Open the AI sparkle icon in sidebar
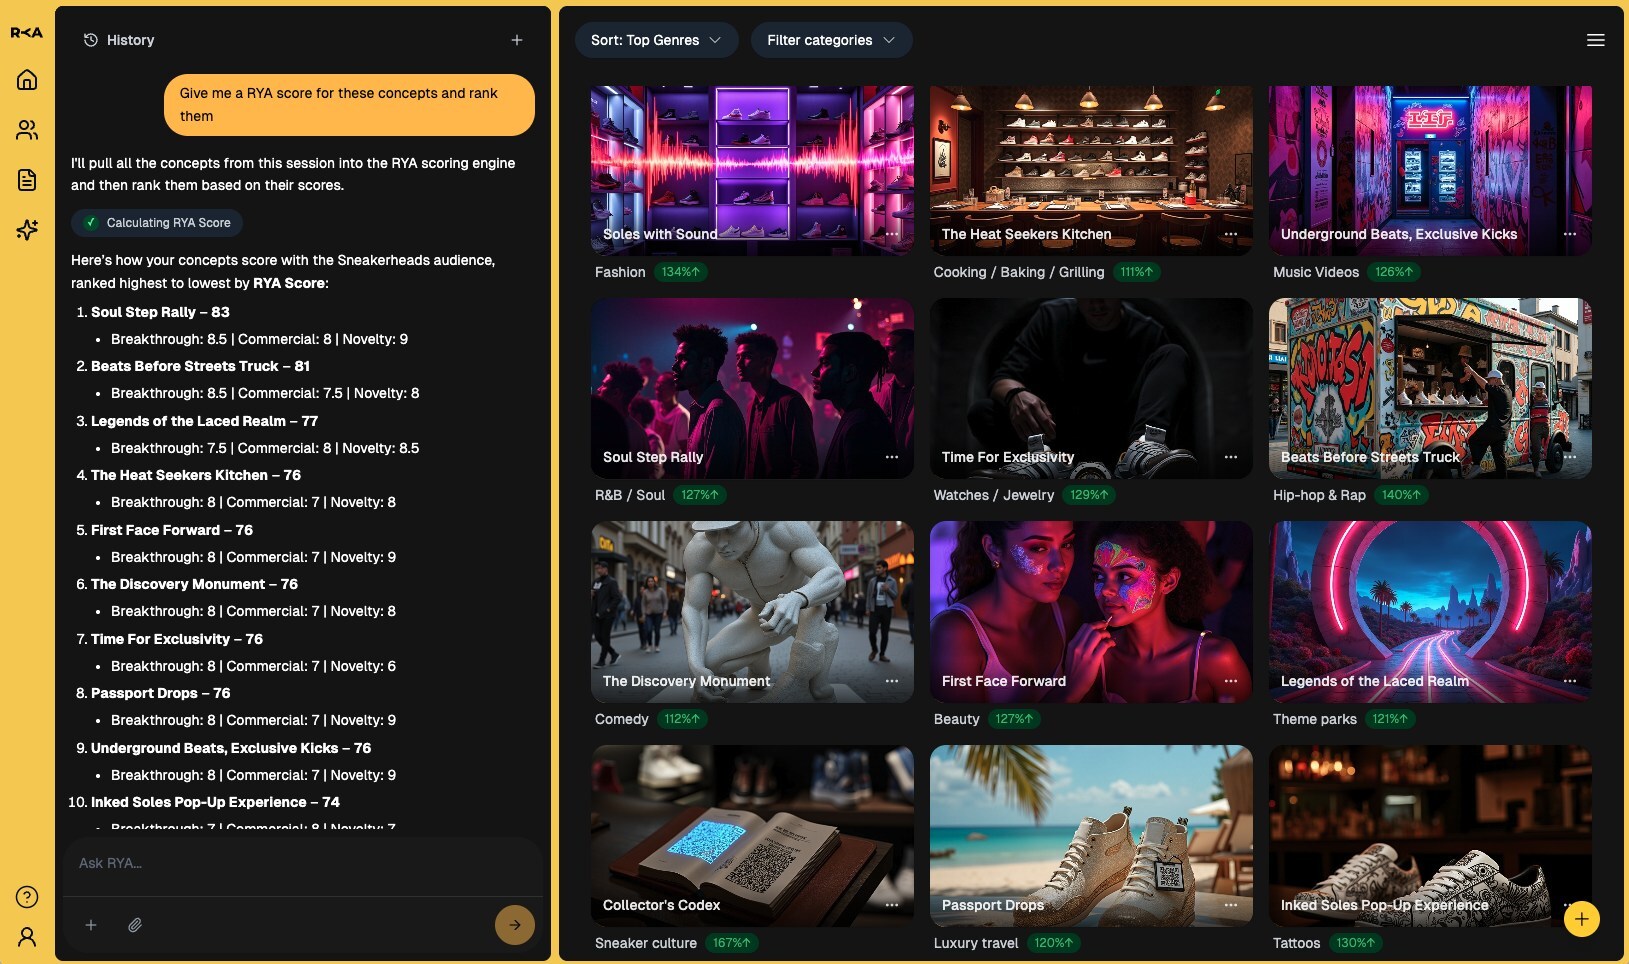The height and width of the screenshot is (964, 1629). point(27,230)
